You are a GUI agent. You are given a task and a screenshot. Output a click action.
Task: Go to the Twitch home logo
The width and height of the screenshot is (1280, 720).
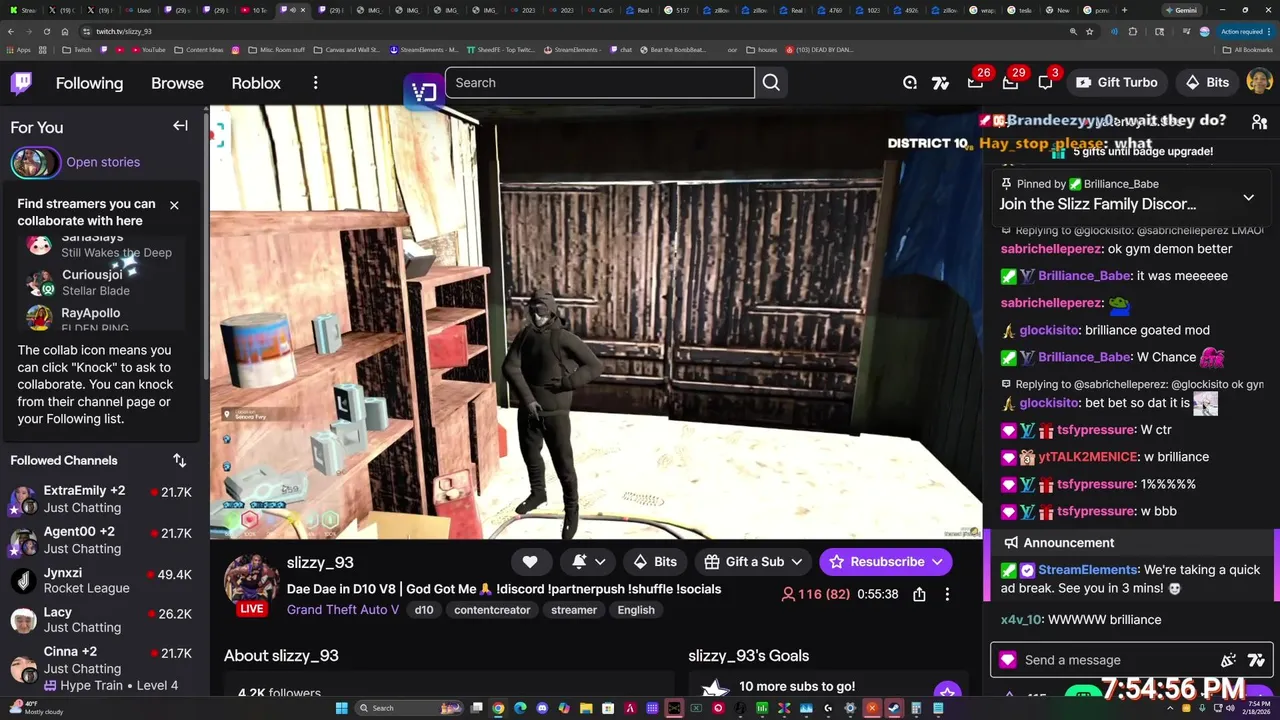pos(21,83)
